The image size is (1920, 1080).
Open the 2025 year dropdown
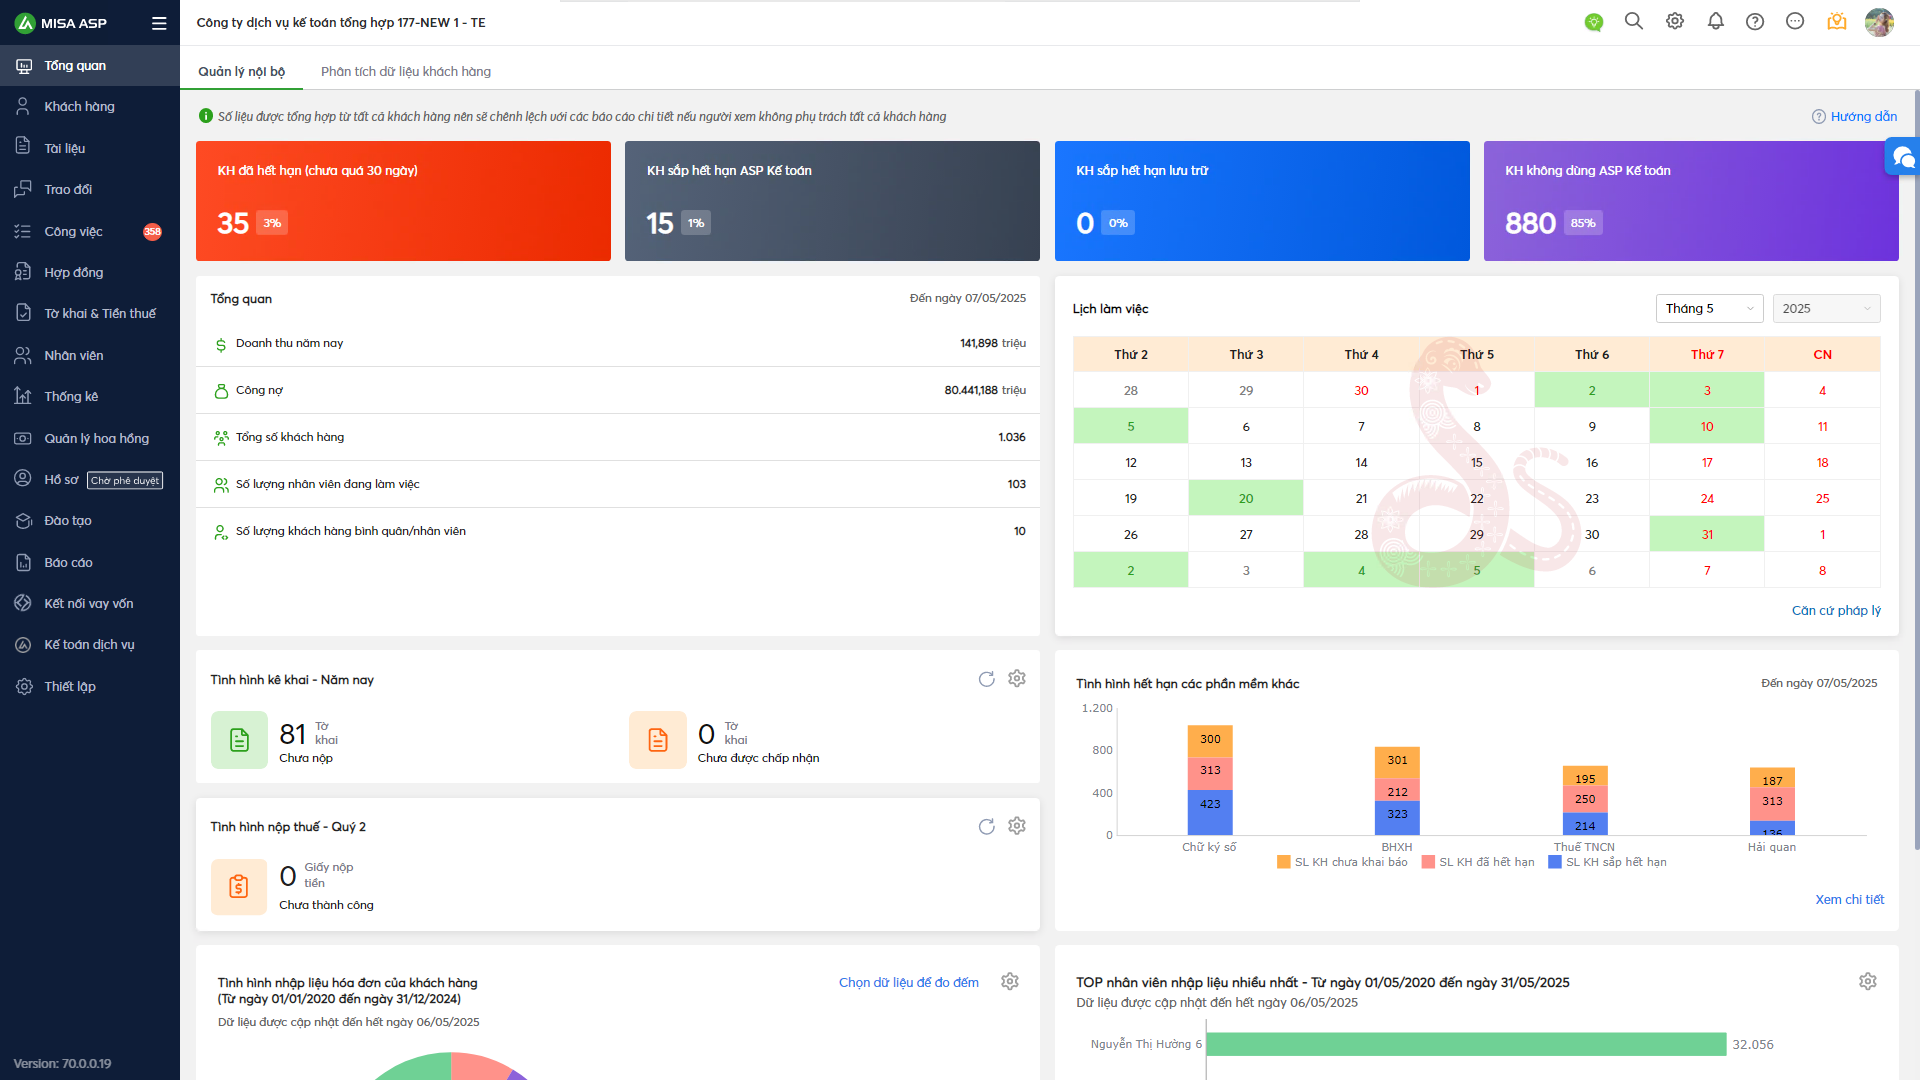[1826, 308]
